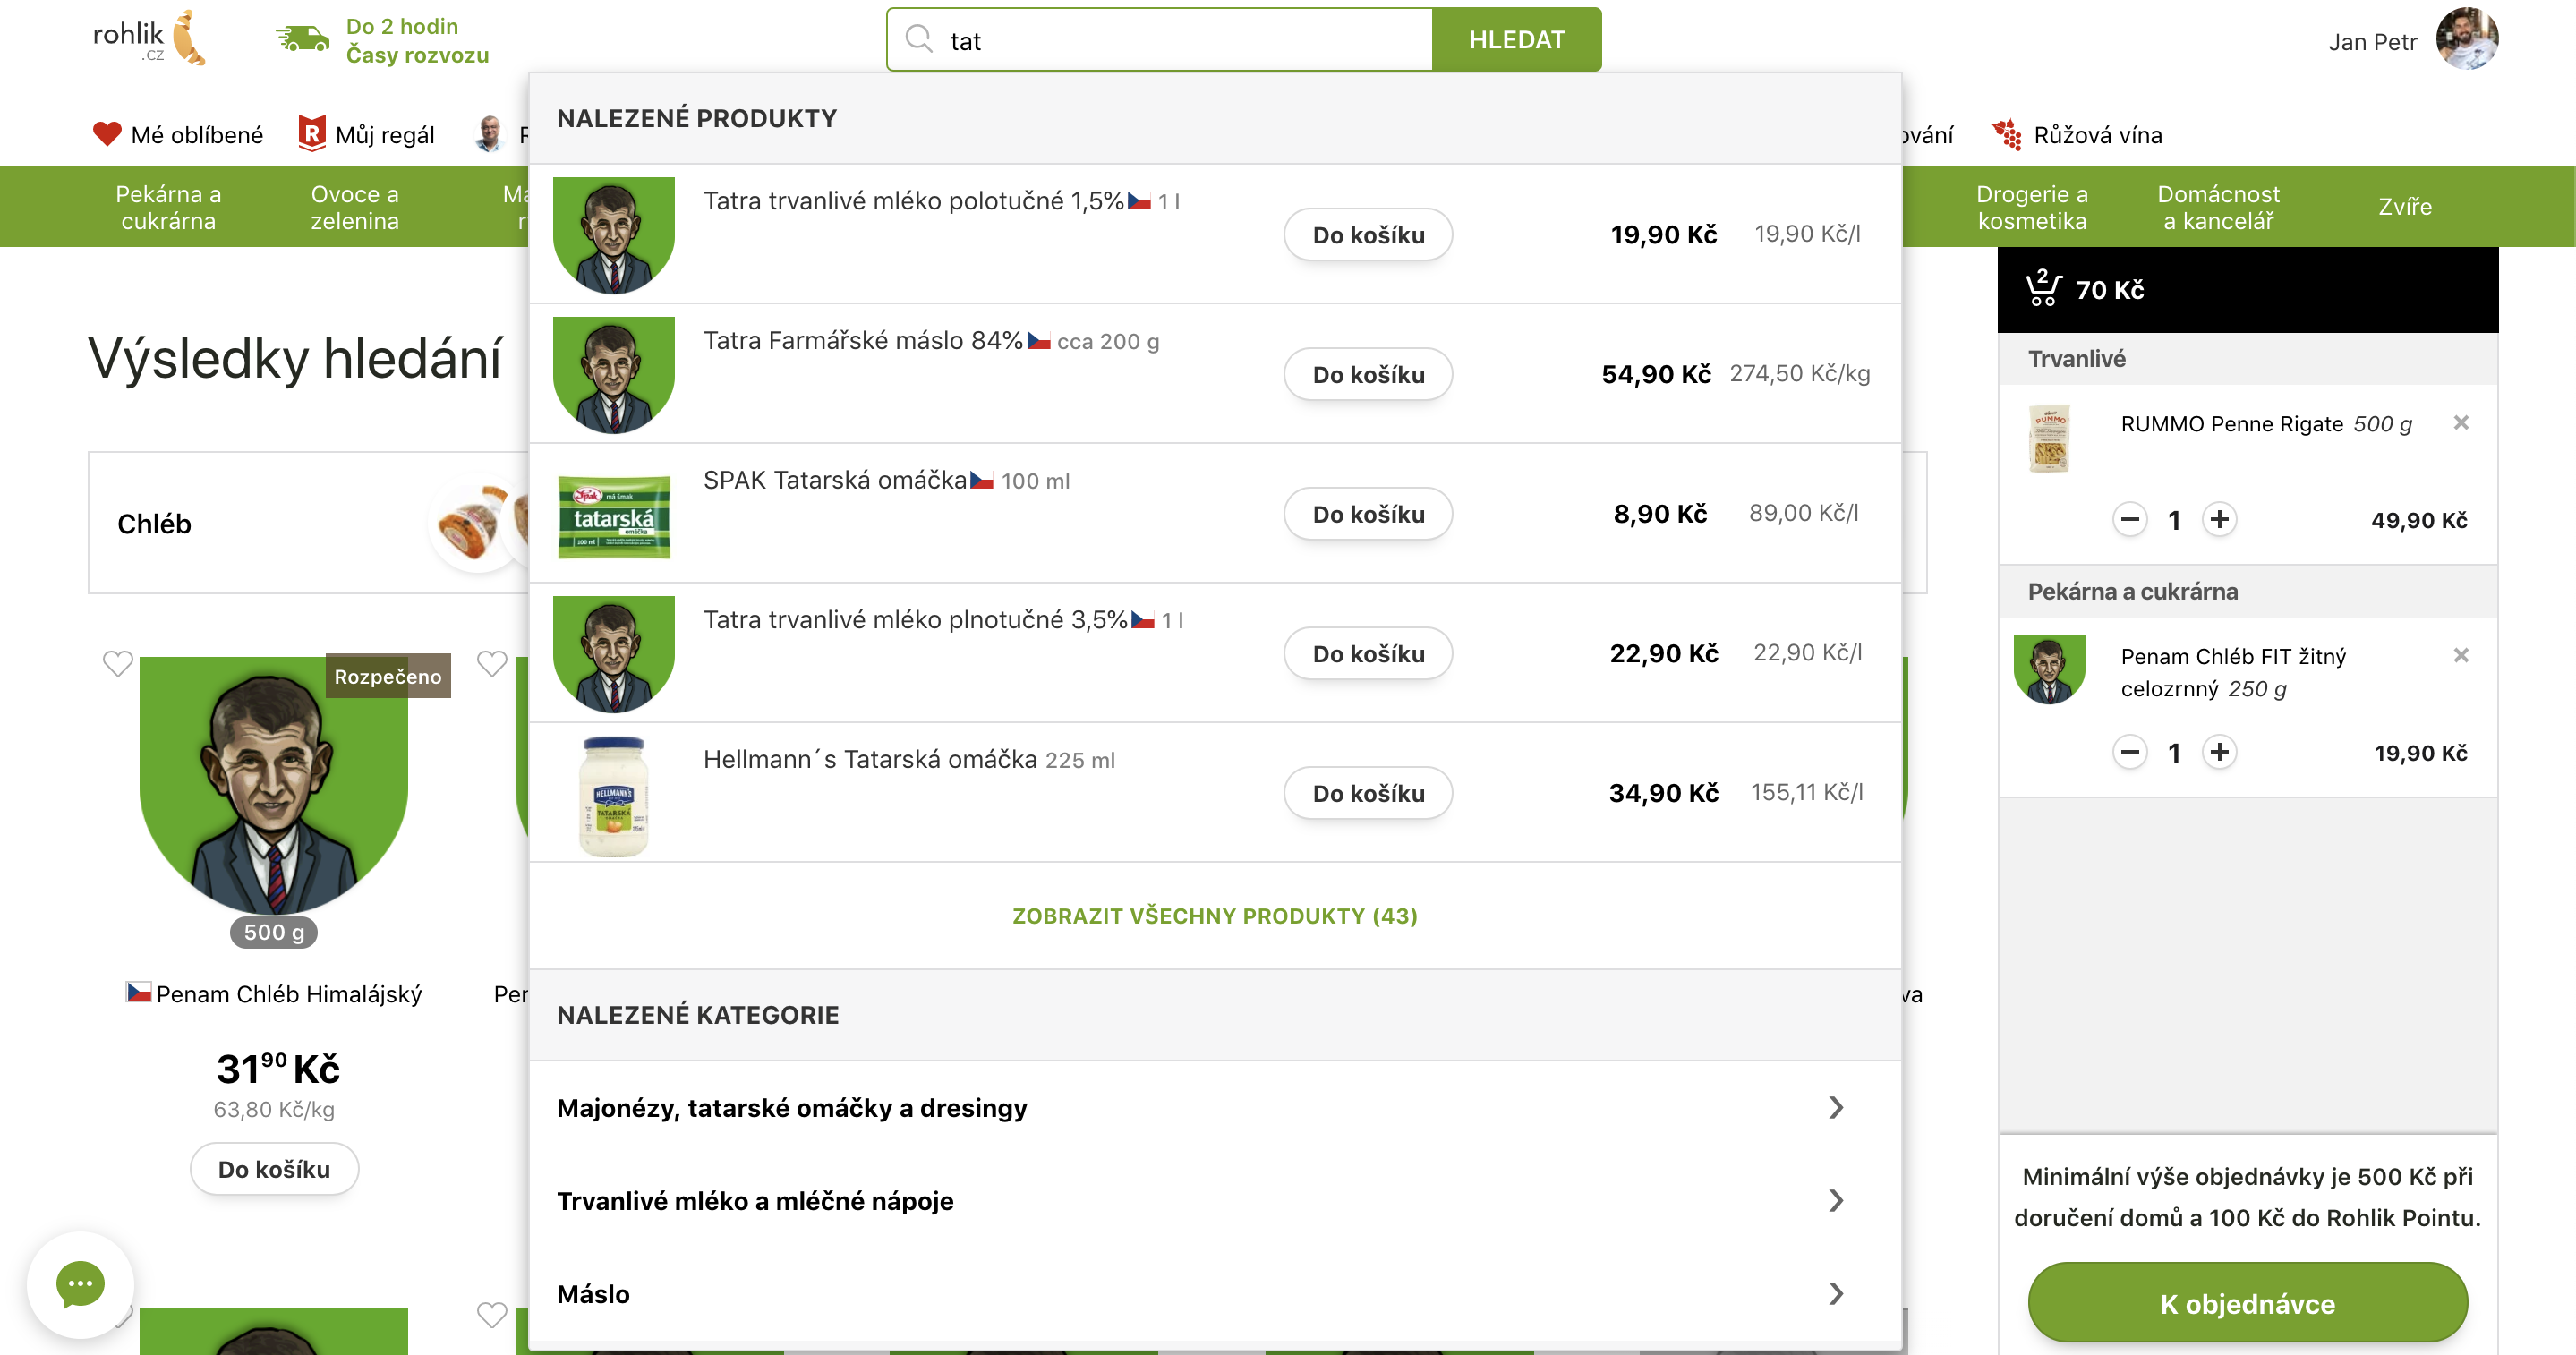Increase RUMMO Penne Rigate quantity
Viewport: 2576px width, 1355px height.
2219,520
